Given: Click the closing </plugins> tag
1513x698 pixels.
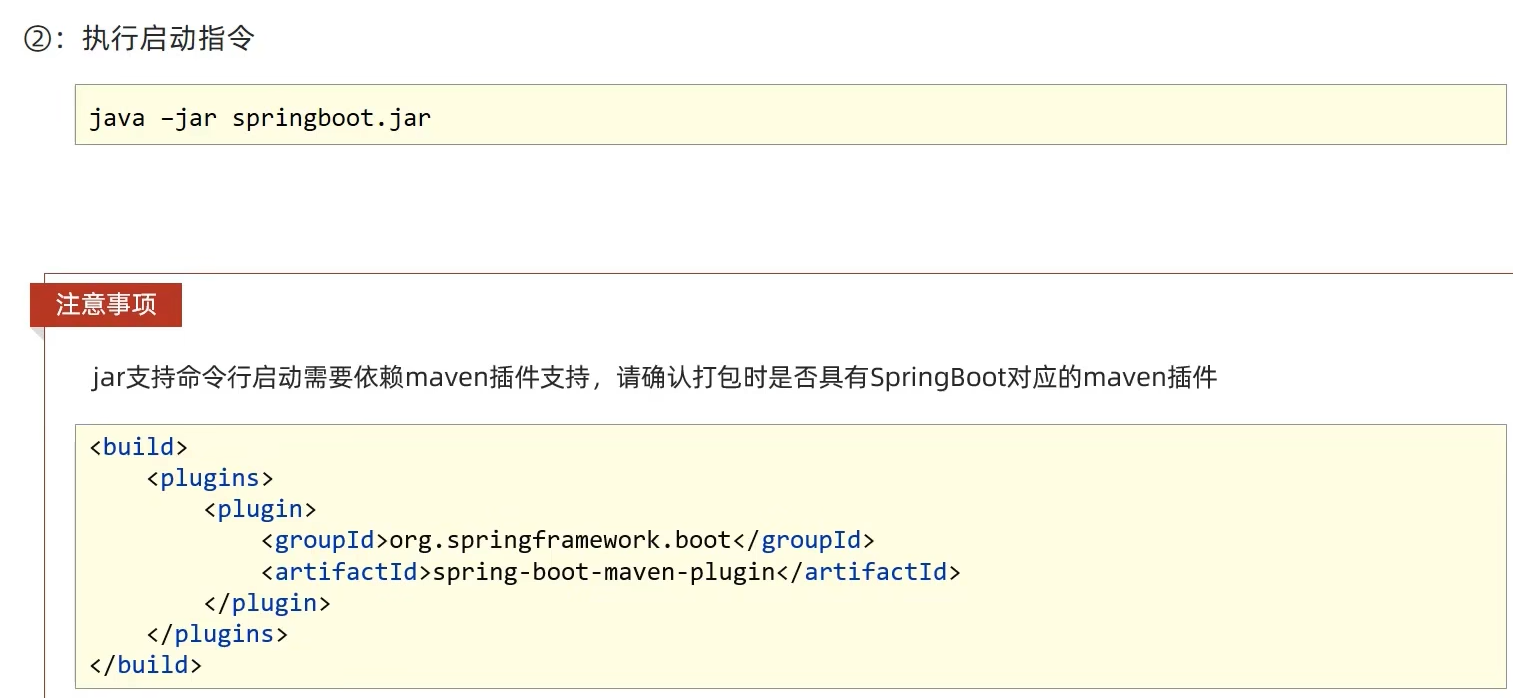Looking at the screenshot, I should coord(217,634).
